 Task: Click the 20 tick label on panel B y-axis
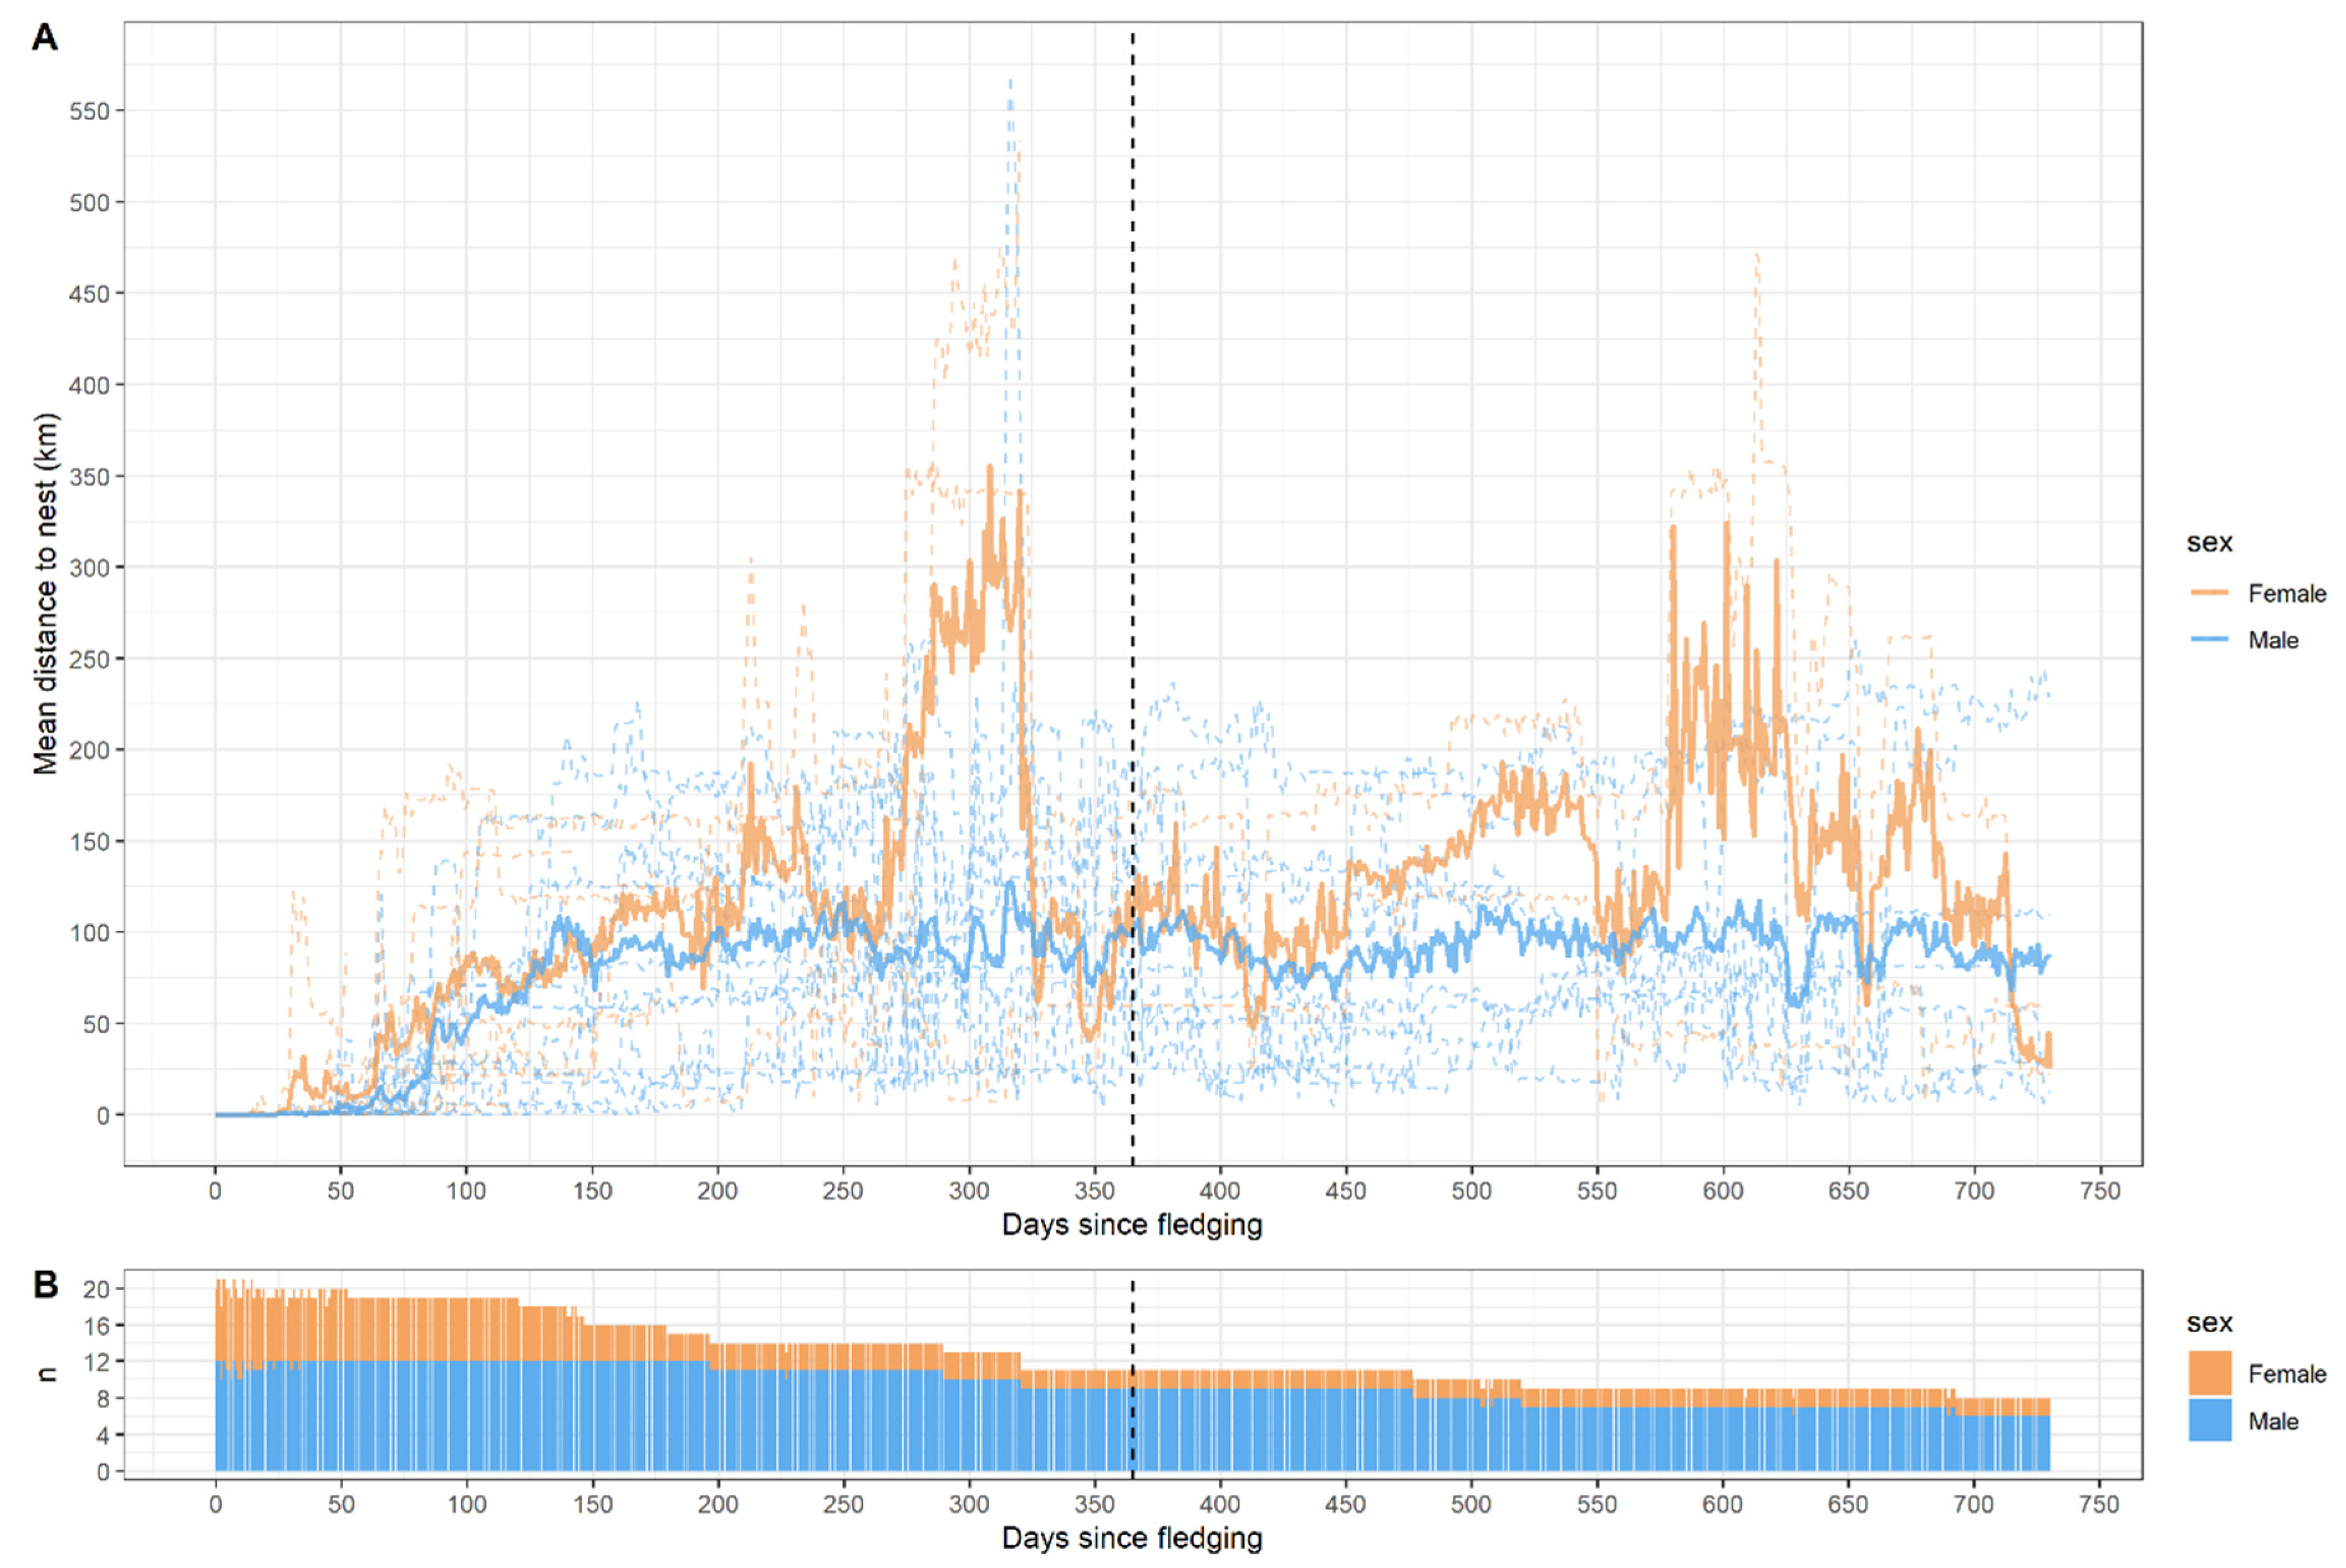click(x=96, y=1289)
